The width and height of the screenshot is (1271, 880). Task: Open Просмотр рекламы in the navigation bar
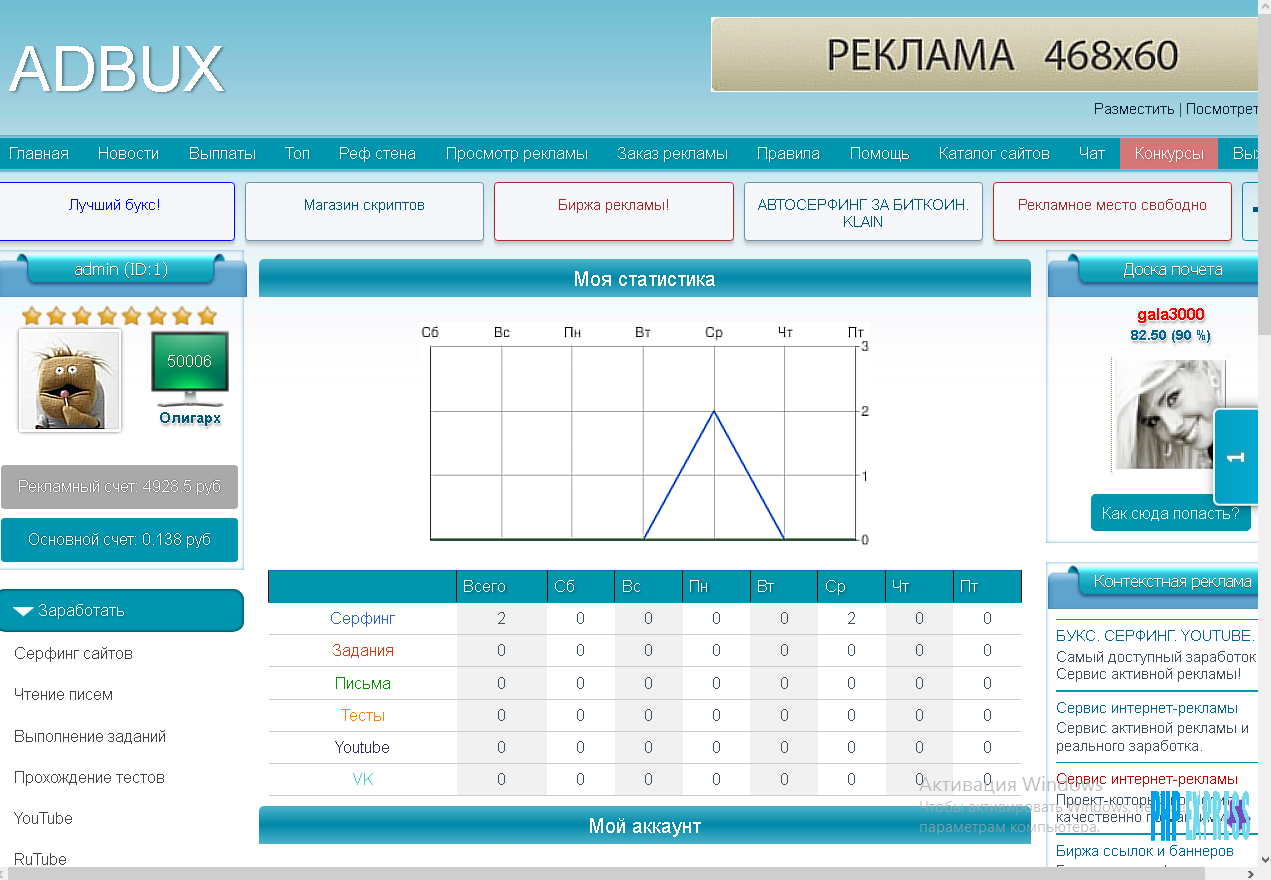pyautogui.click(x=517, y=153)
